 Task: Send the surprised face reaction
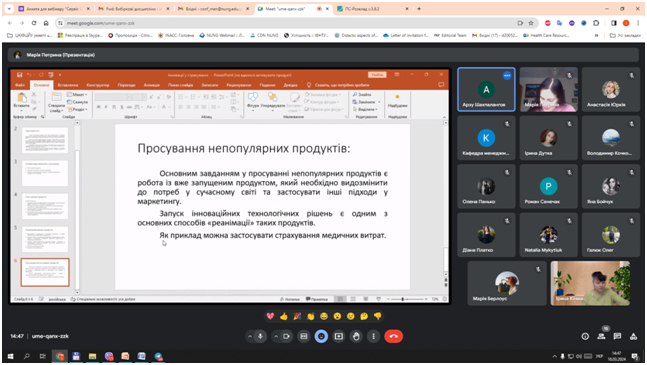point(337,316)
